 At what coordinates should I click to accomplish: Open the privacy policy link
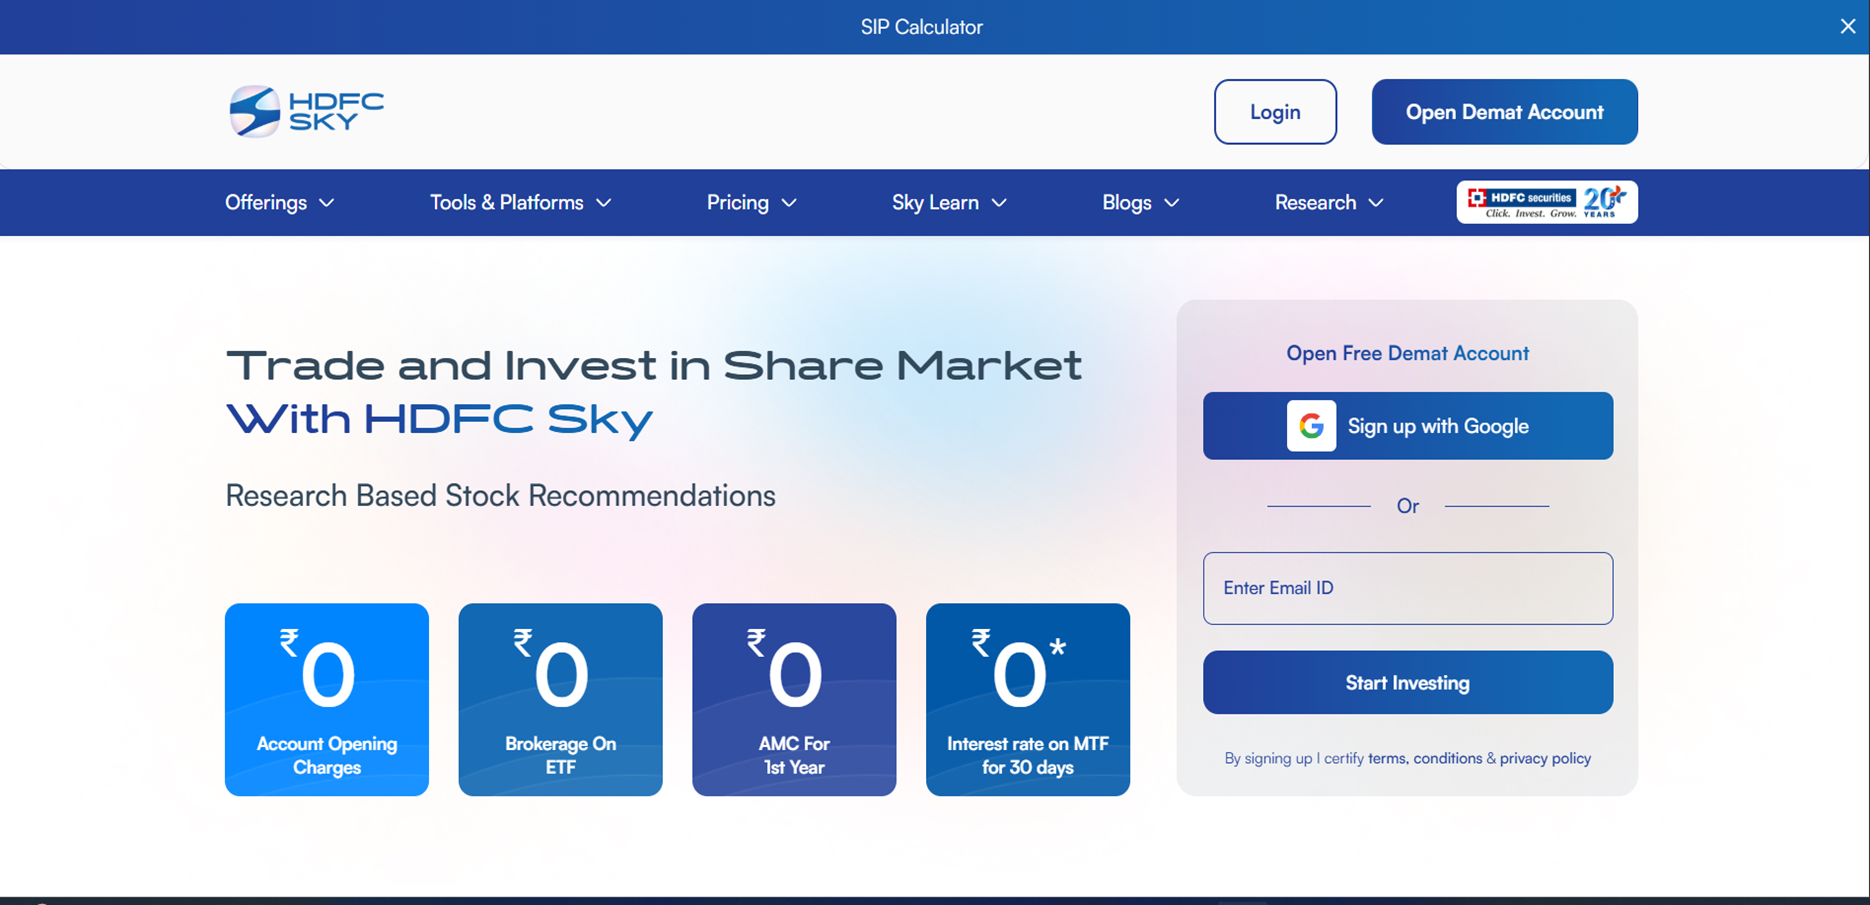coord(1545,758)
